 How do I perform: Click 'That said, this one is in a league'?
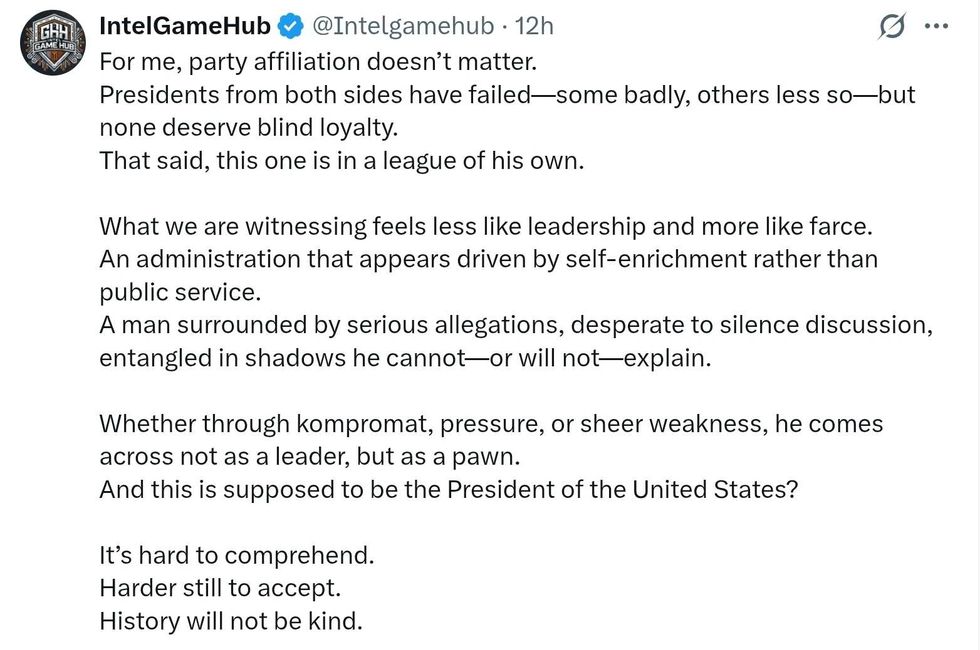[340, 160]
